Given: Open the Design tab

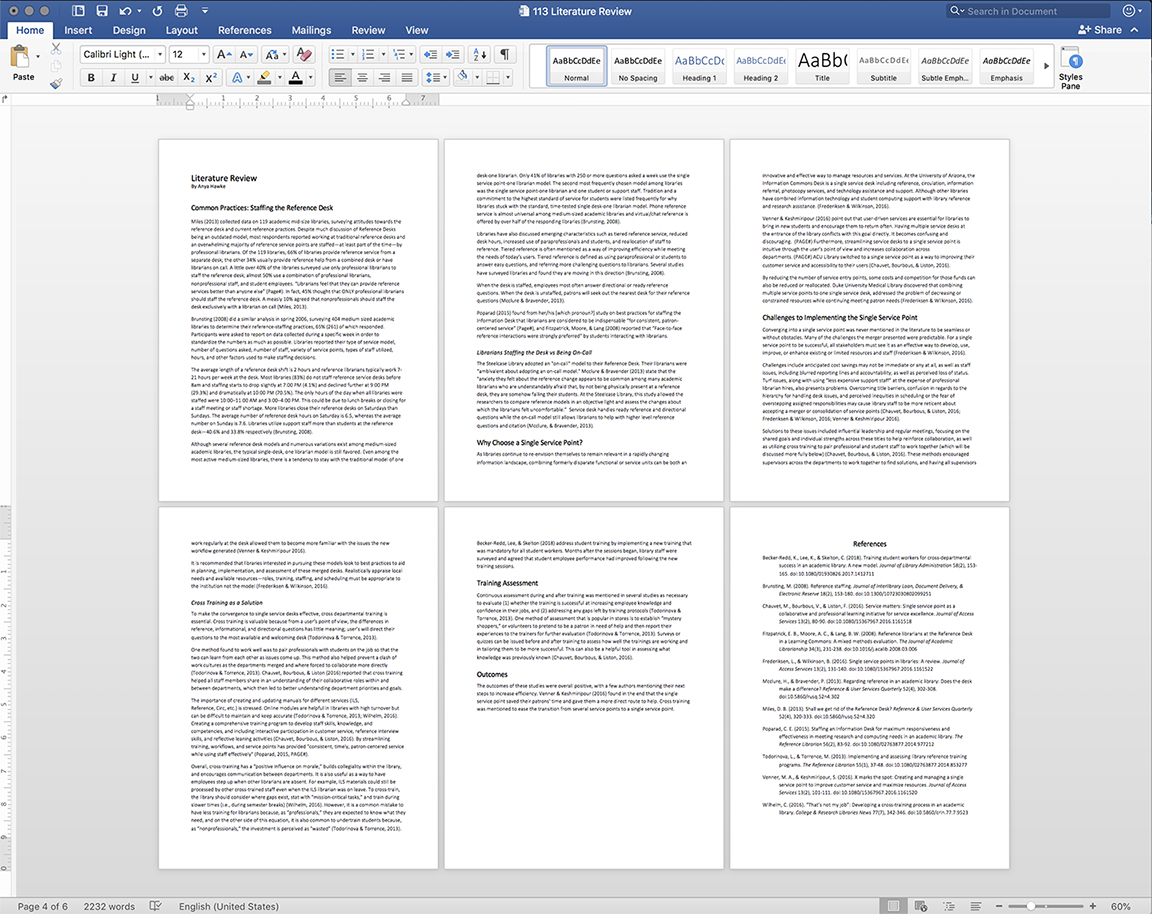Looking at the screenshot, I should pyautogui.click(x=129, y=30).
